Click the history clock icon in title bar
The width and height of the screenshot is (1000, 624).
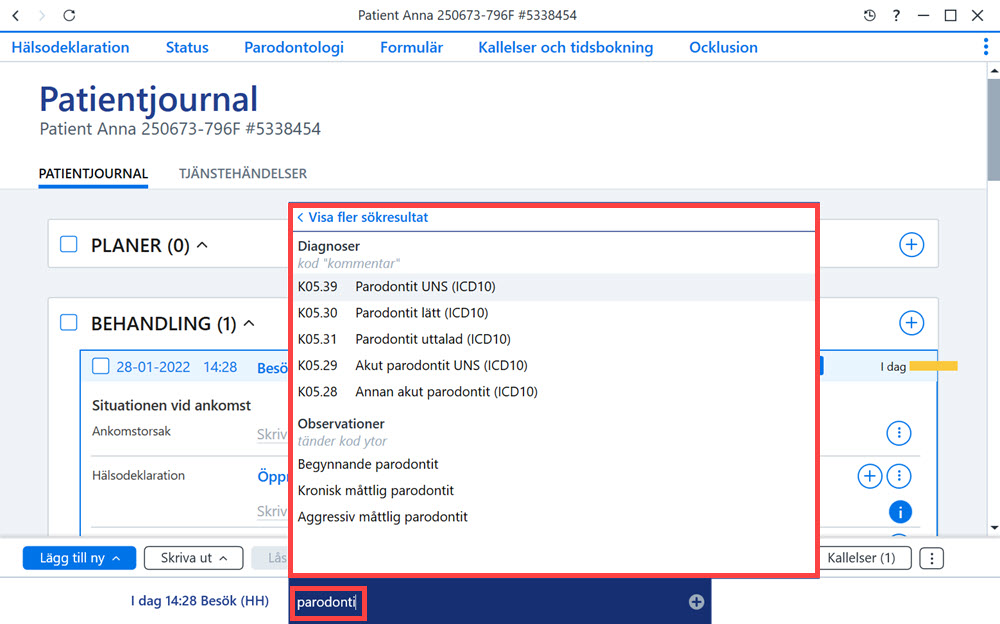tap(869, 15)
